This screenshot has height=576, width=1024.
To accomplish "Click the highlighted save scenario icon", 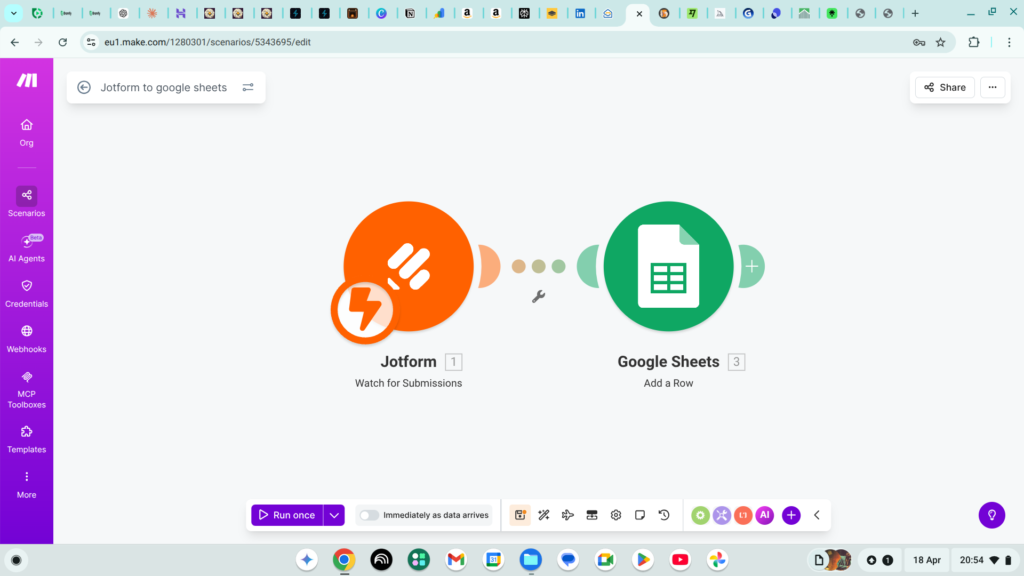I will pyautogui.click(x=520, y=515).
